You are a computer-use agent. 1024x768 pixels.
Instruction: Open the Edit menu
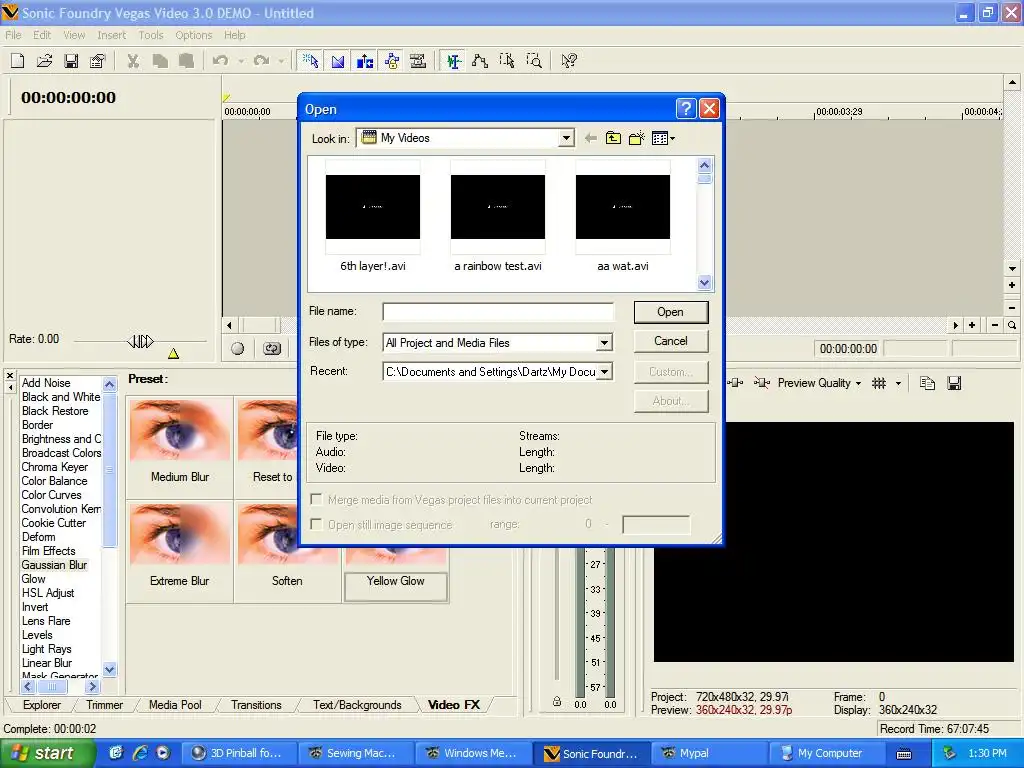[42, 35]
